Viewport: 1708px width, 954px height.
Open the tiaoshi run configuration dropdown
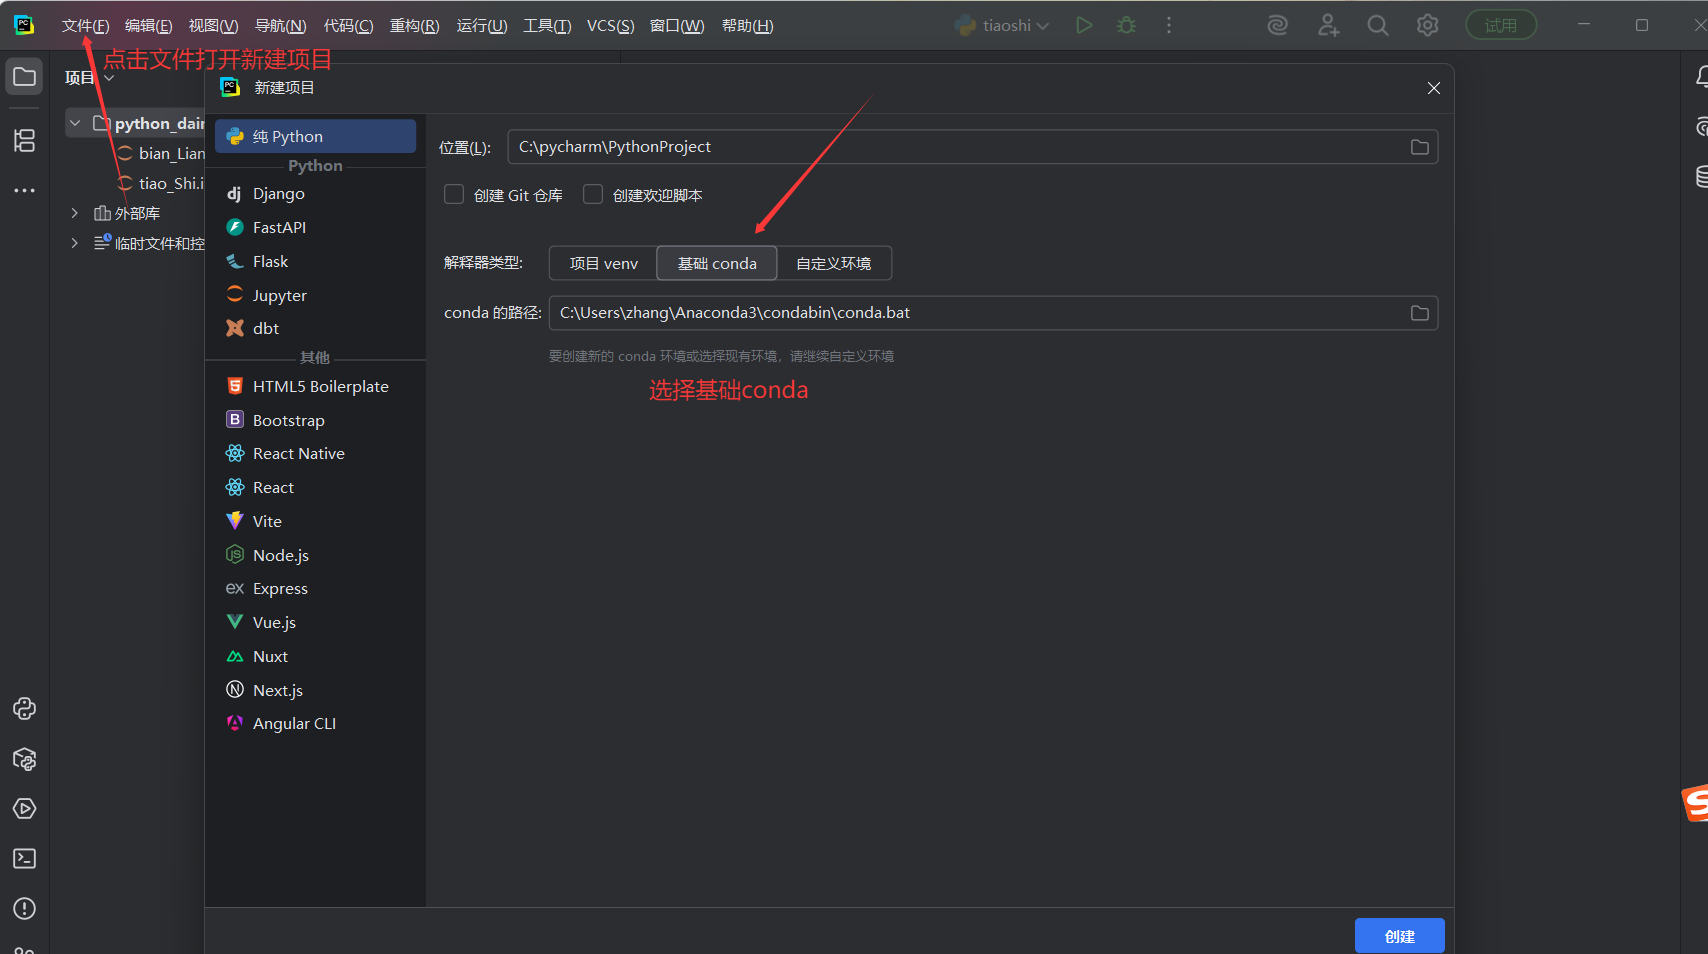[1003, 25]
